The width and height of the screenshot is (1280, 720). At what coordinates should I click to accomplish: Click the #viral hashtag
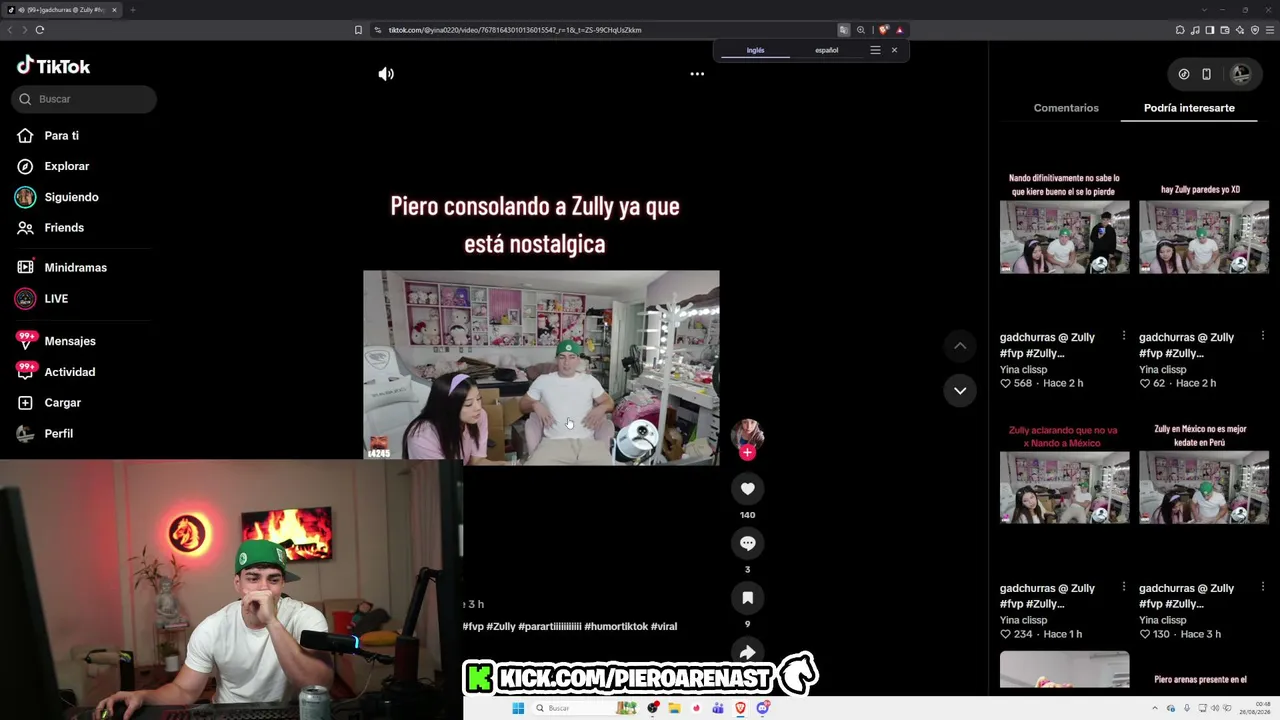pos(664,626)
